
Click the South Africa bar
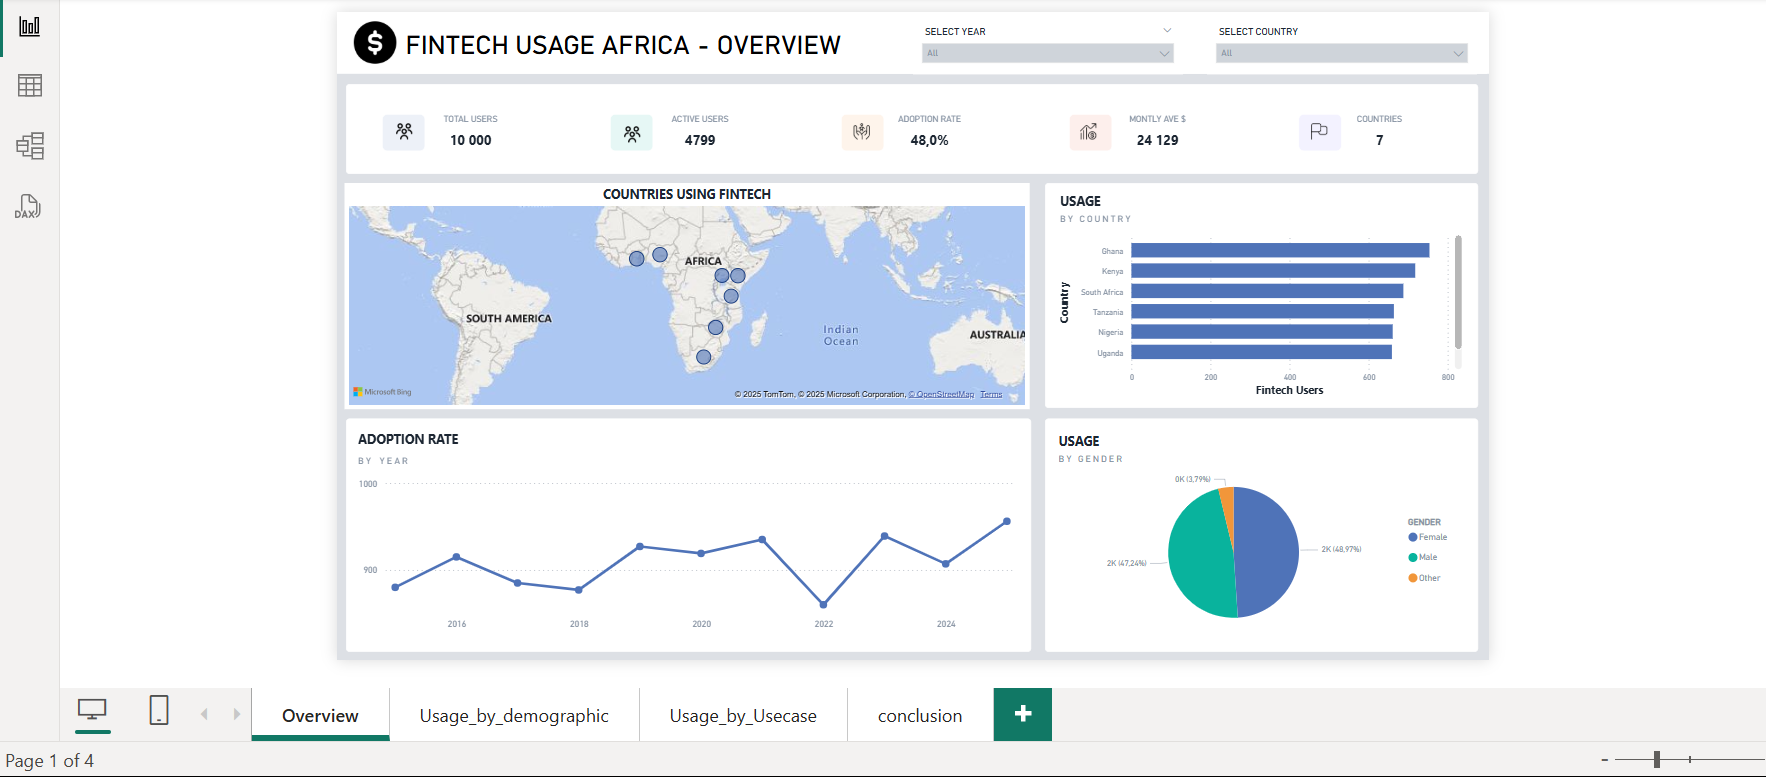(1267, 292)
